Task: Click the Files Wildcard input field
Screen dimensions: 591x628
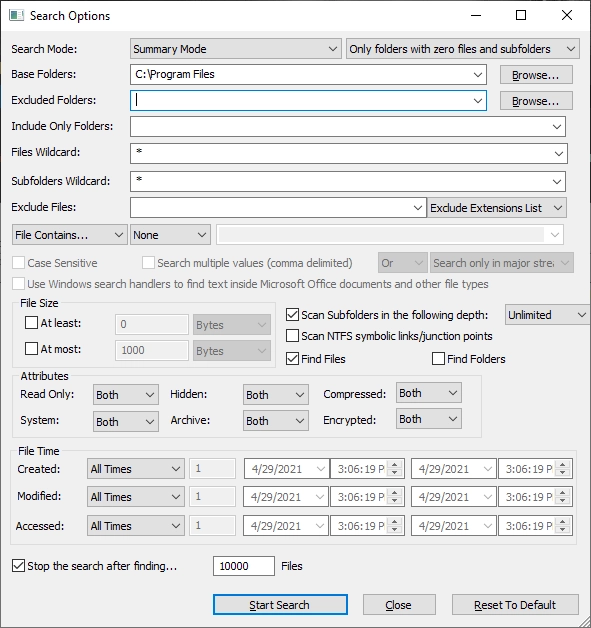Action: (x=348, y=153)
